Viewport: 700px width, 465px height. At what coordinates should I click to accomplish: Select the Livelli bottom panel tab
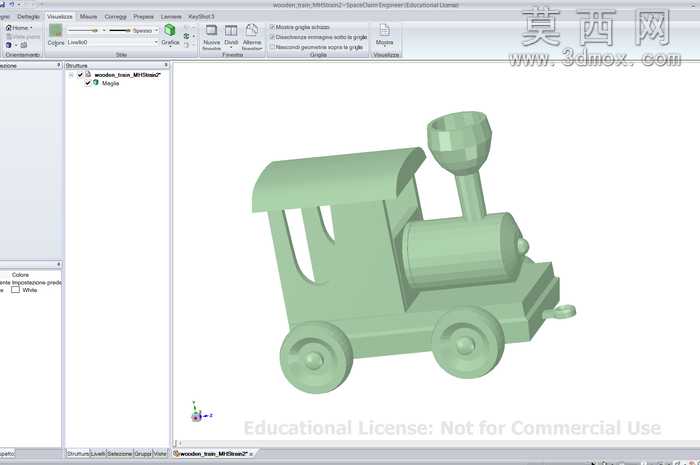pyautogui.click(x=98, y=453)
